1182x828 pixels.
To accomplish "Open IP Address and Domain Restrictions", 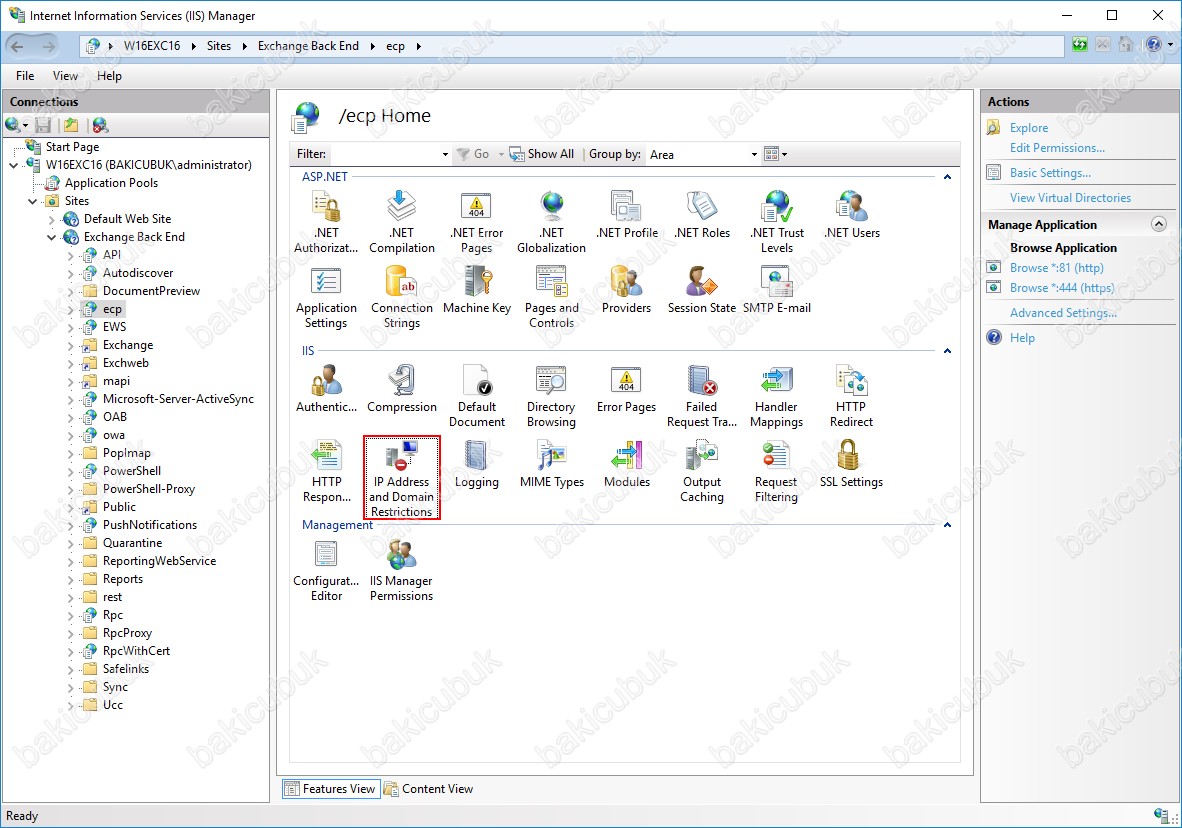I will click(x=402, y=477).
